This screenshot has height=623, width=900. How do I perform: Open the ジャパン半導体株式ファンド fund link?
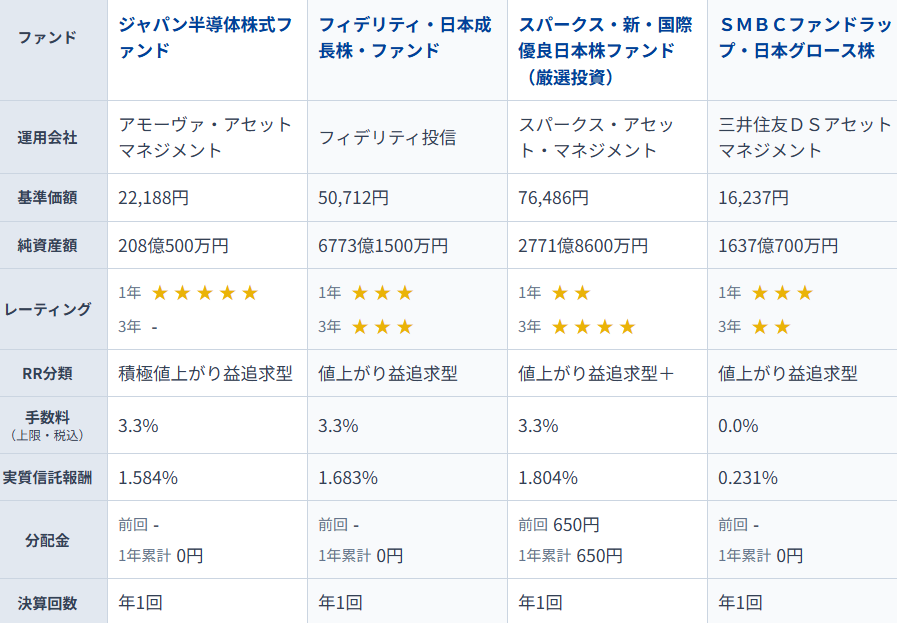(205, 39)
